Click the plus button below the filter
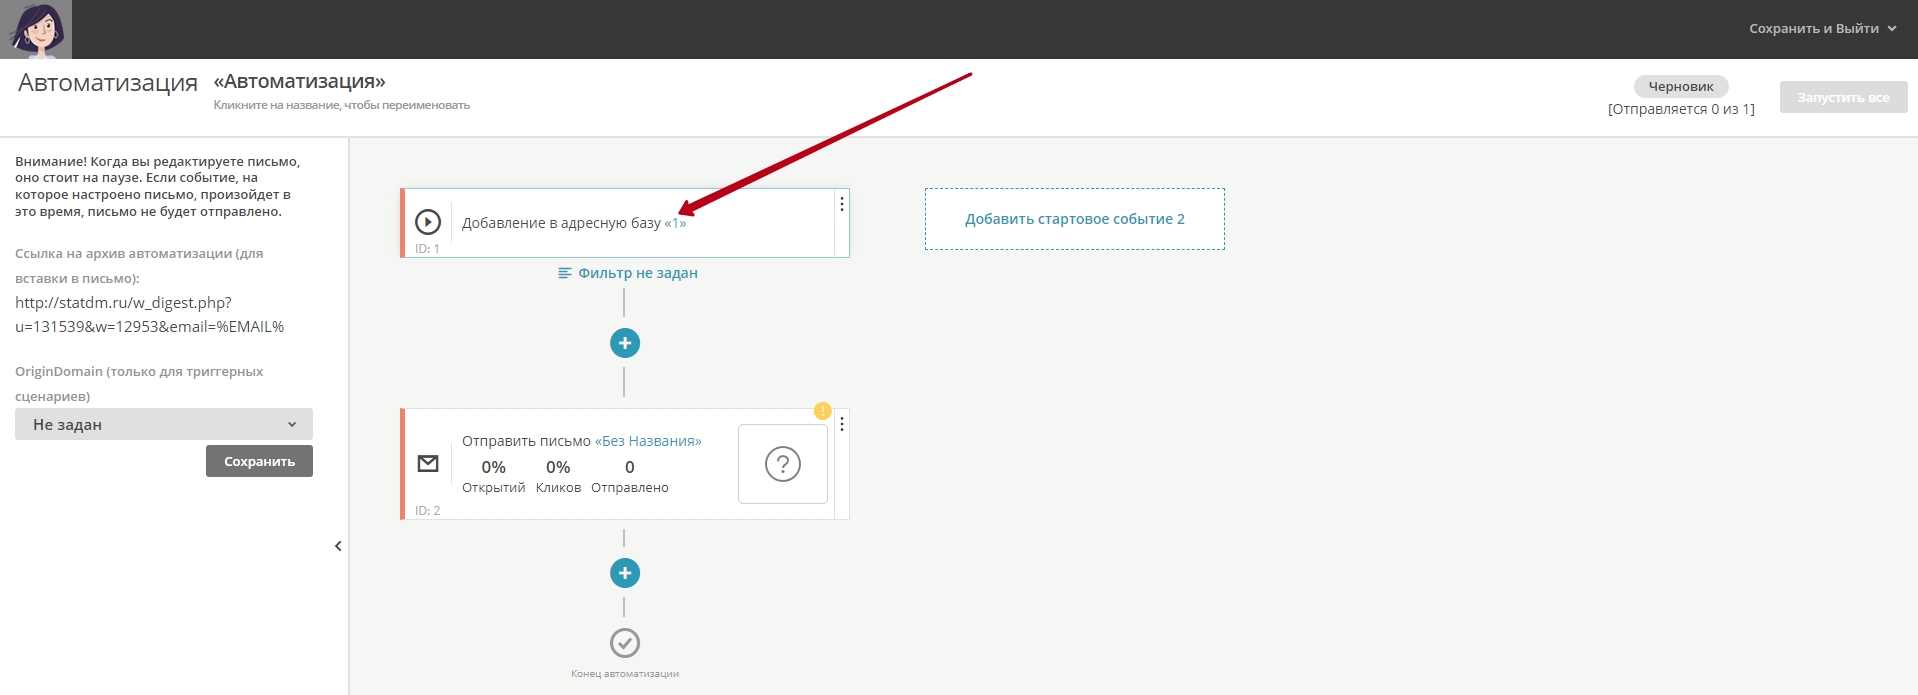Screen dimensions: 1918x695 tap(625, 343)
